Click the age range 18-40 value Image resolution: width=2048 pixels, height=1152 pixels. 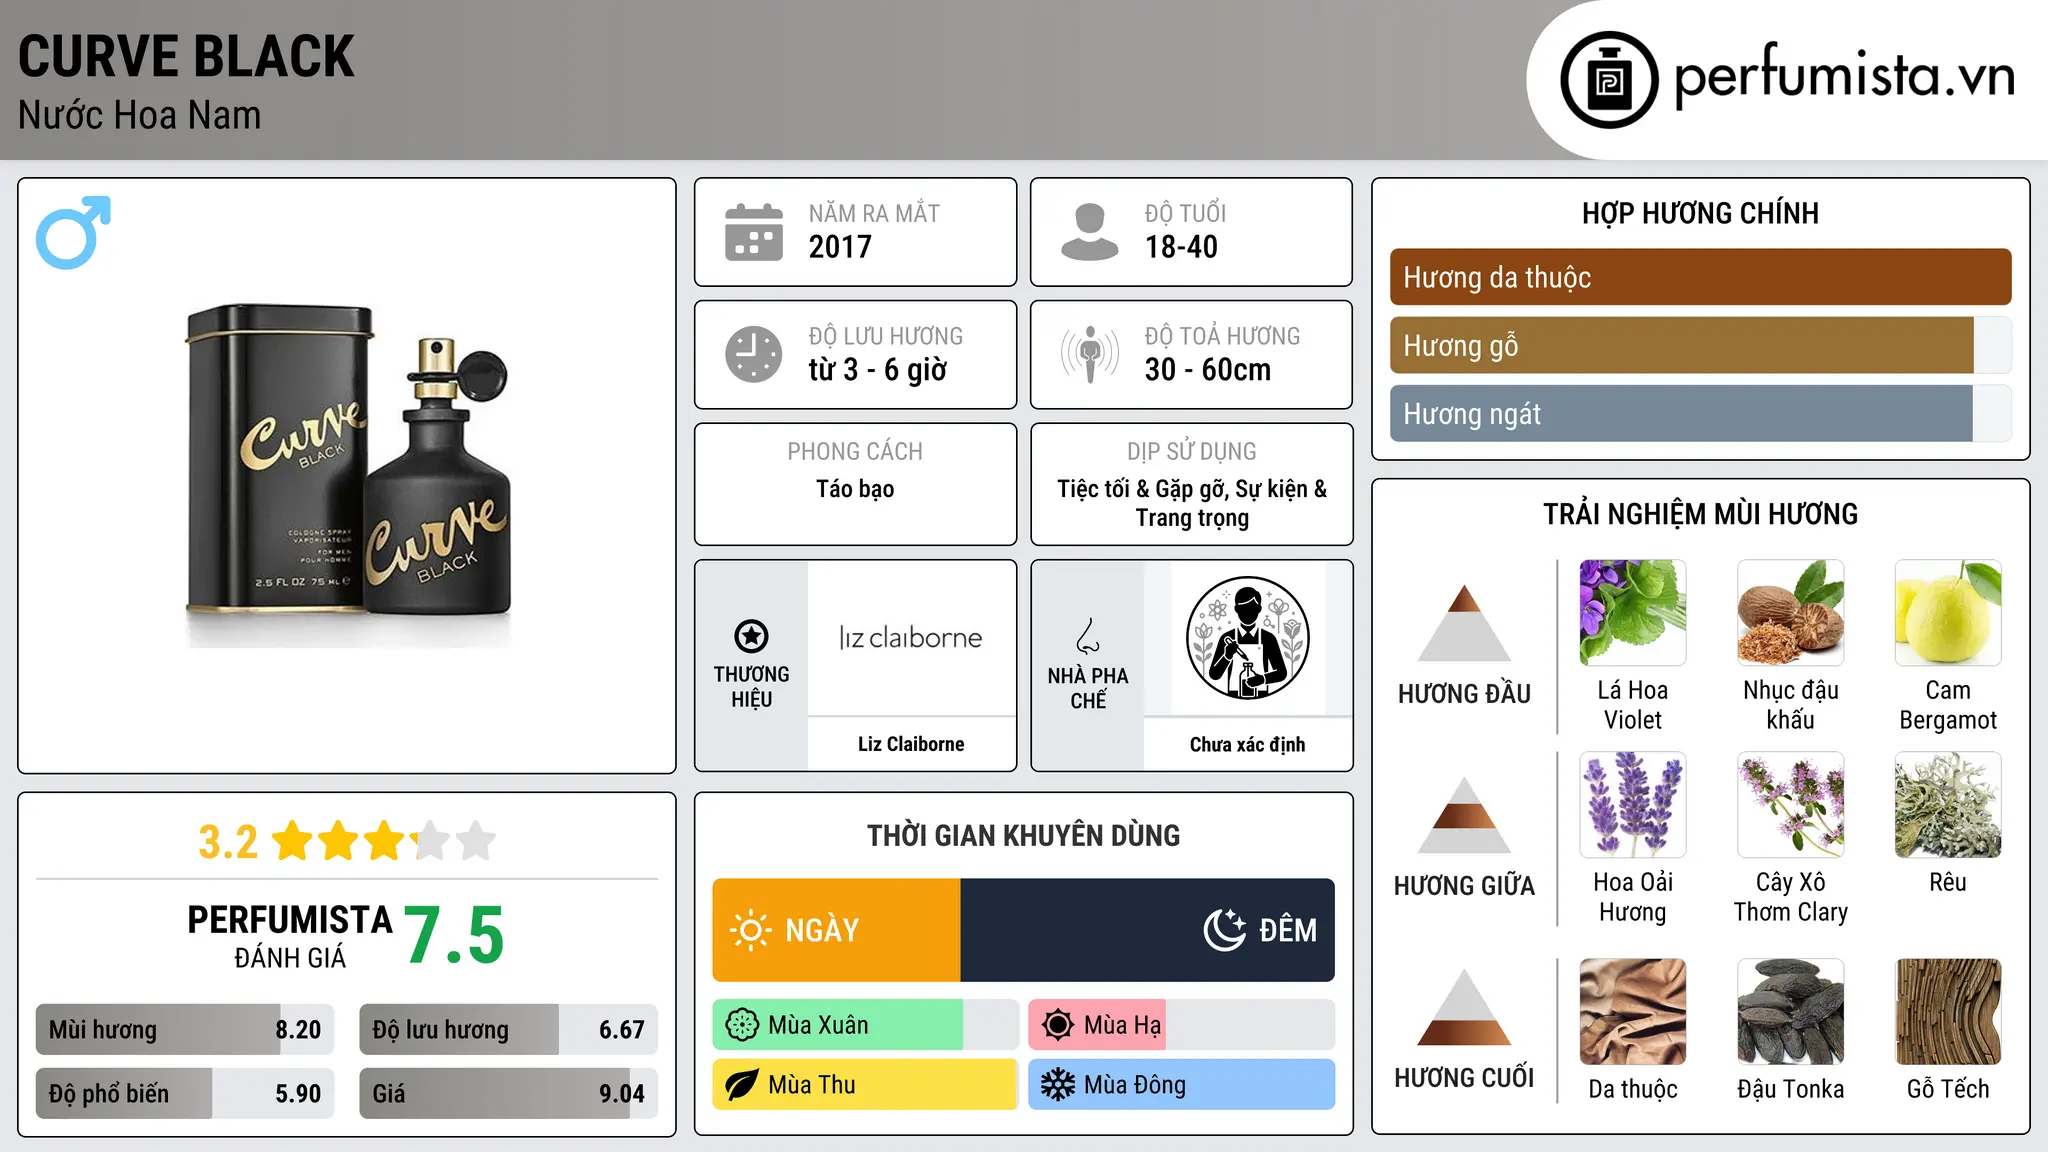[x=1181, y=247]
